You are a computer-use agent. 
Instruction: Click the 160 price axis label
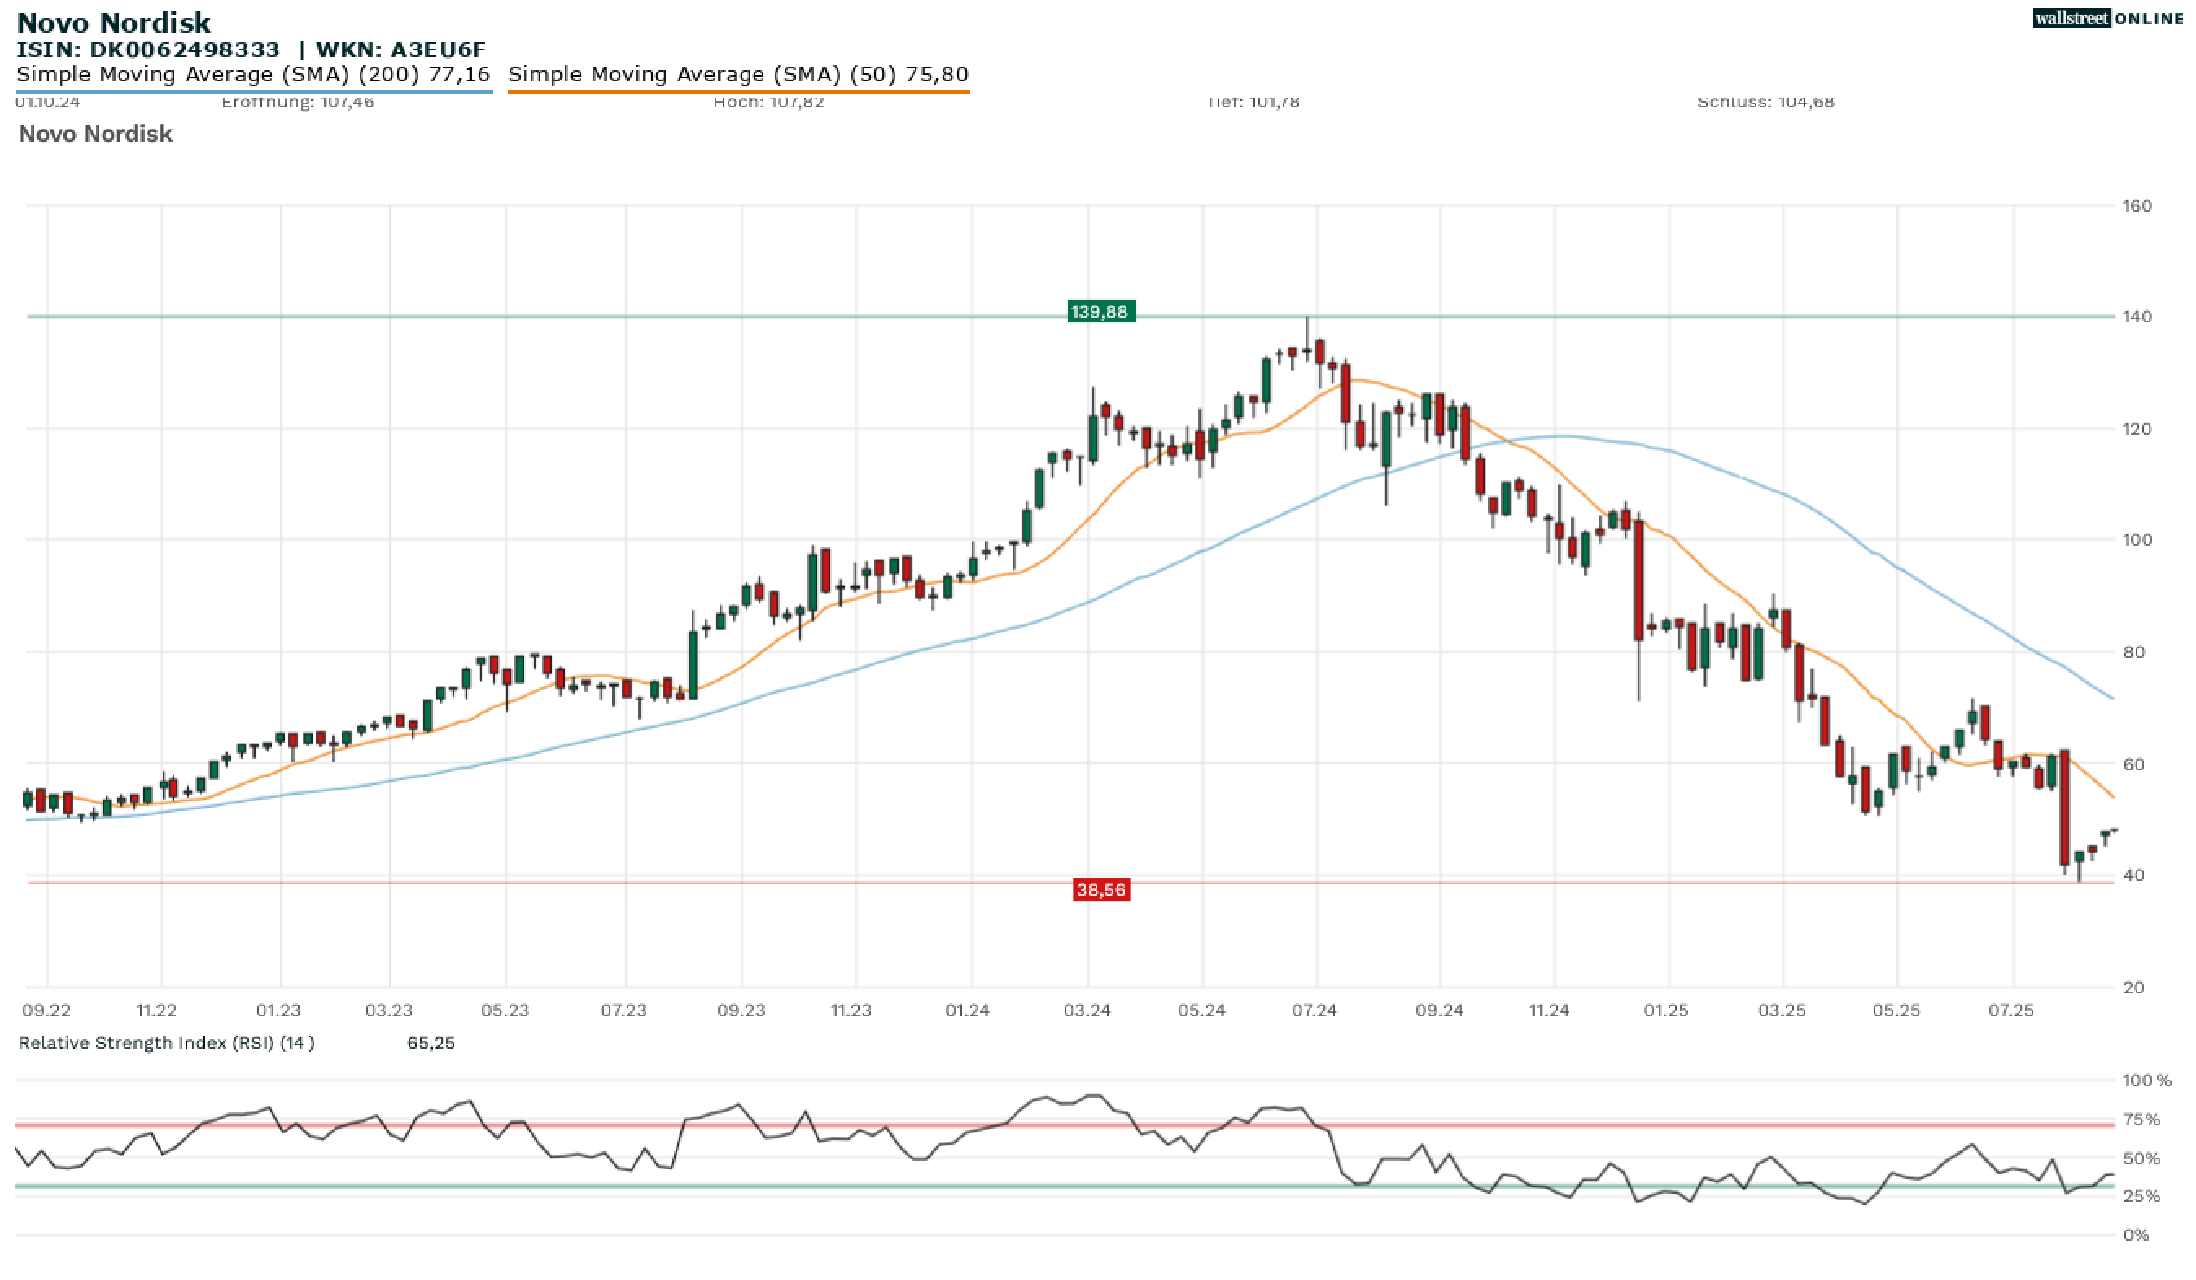click(2137, 206)
